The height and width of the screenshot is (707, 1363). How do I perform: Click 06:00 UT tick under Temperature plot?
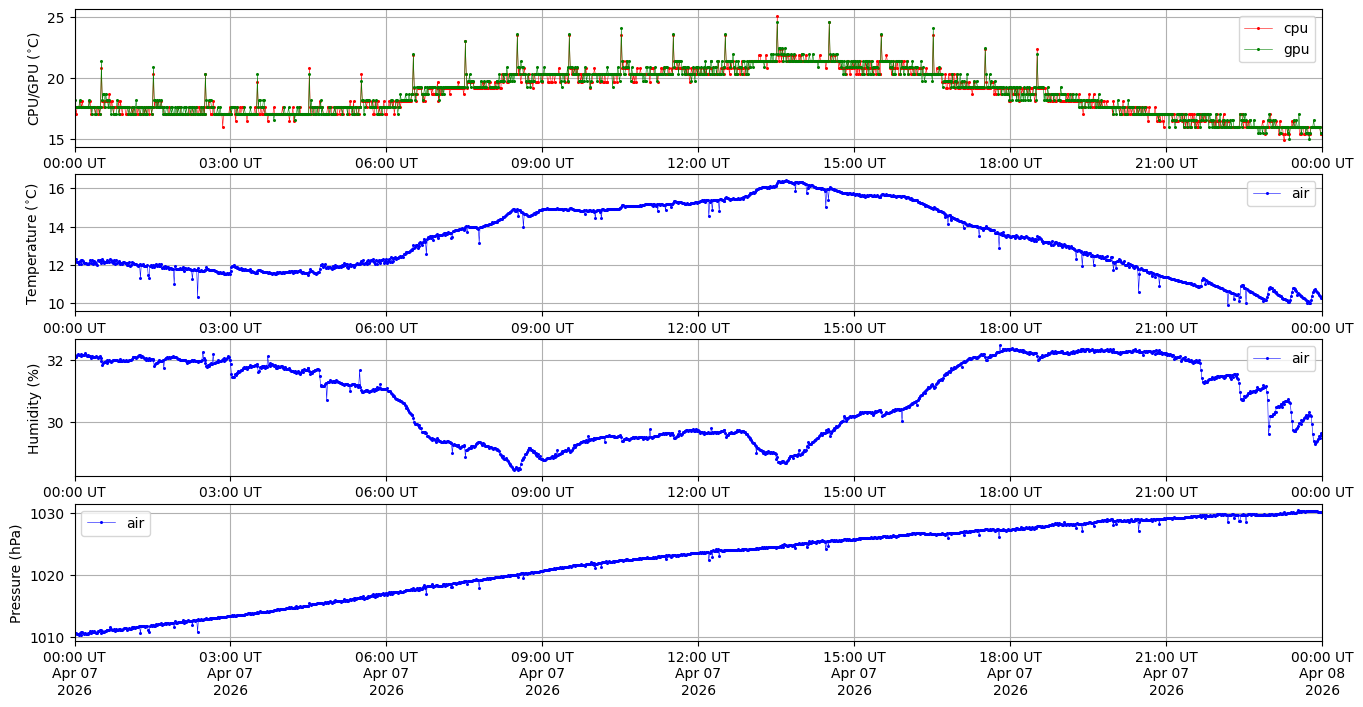(x=386, y=327)
